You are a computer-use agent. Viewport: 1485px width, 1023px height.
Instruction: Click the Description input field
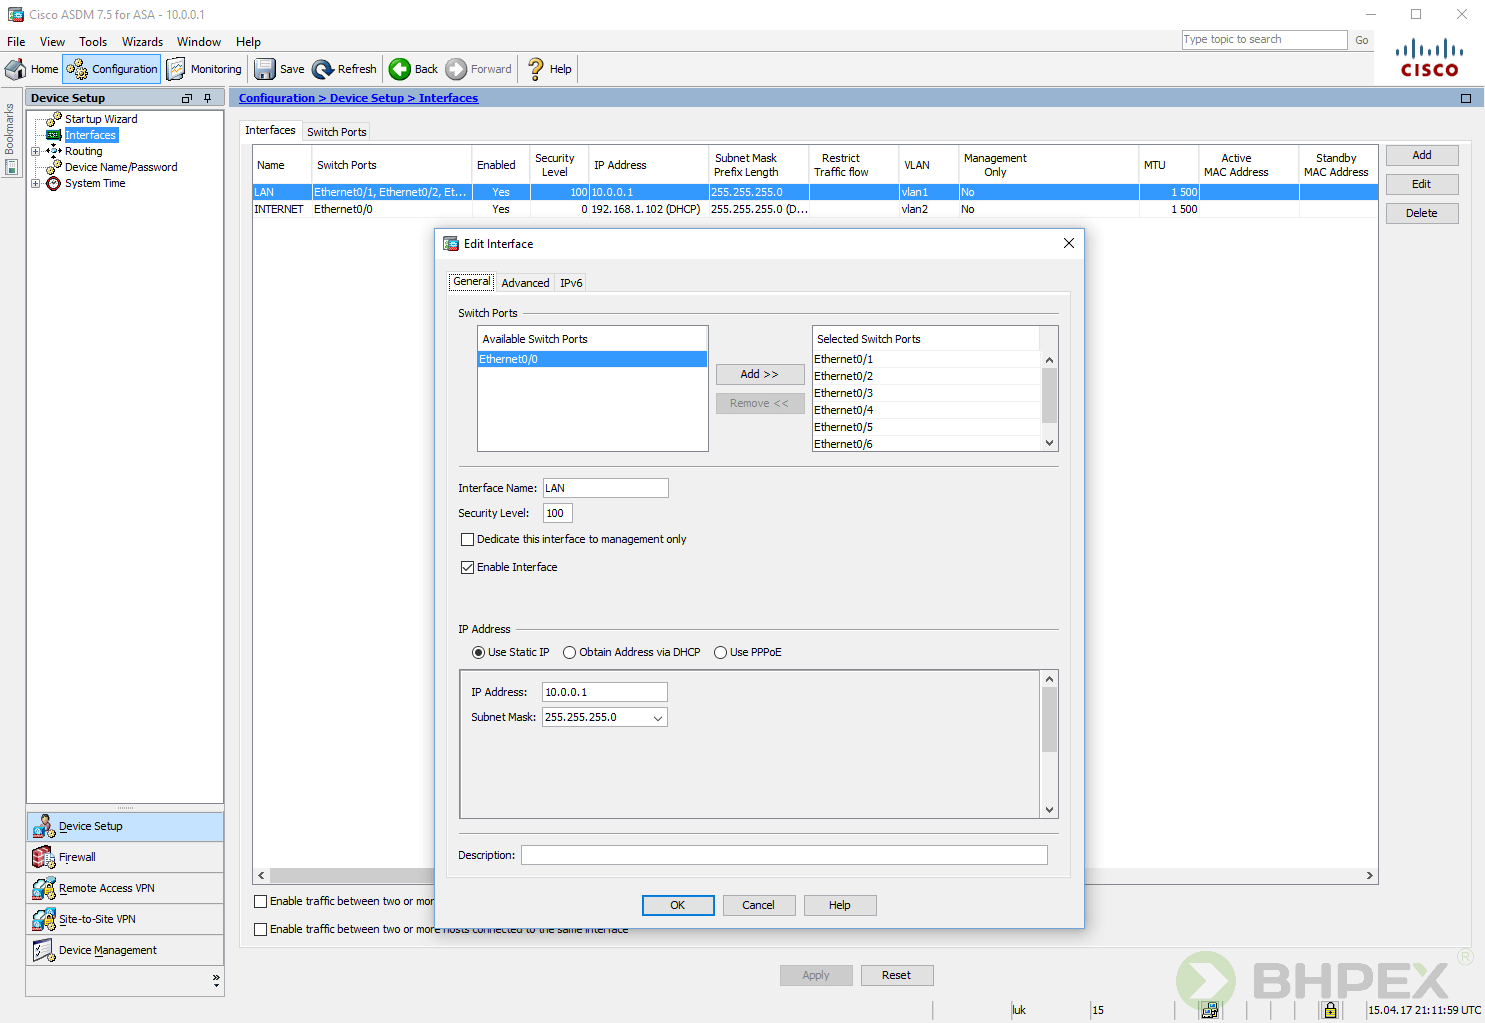point(784,855)
